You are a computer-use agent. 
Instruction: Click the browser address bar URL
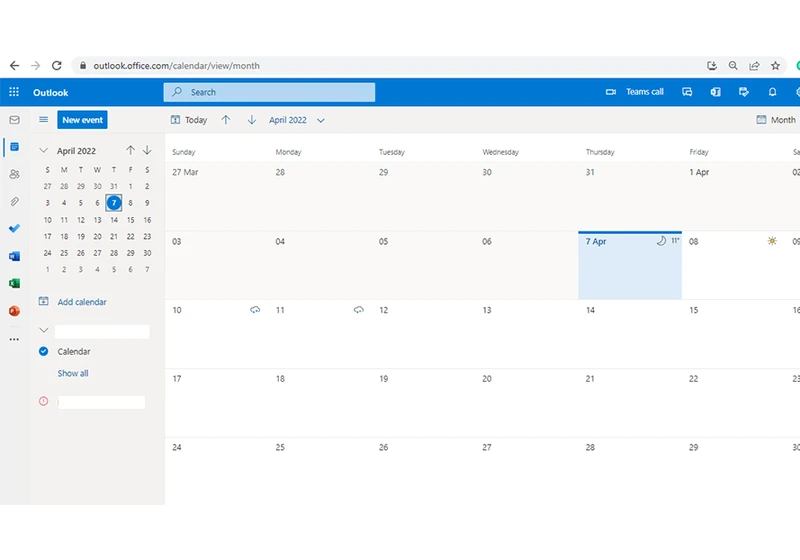pyautogui.click(x=177, y=65)
